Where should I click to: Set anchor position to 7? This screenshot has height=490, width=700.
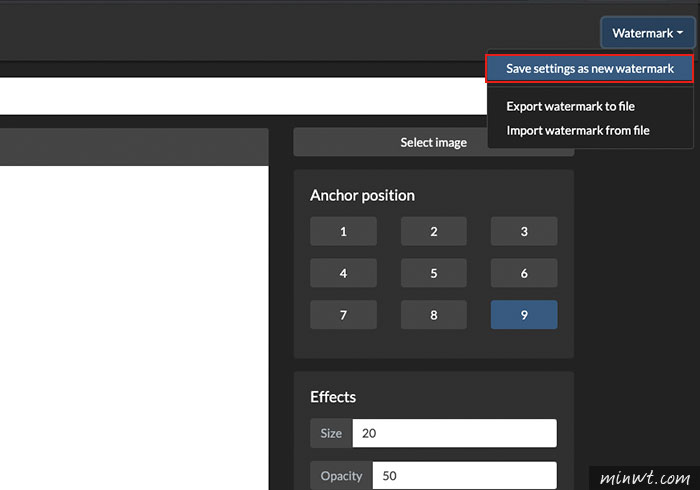tap(343, 315)
